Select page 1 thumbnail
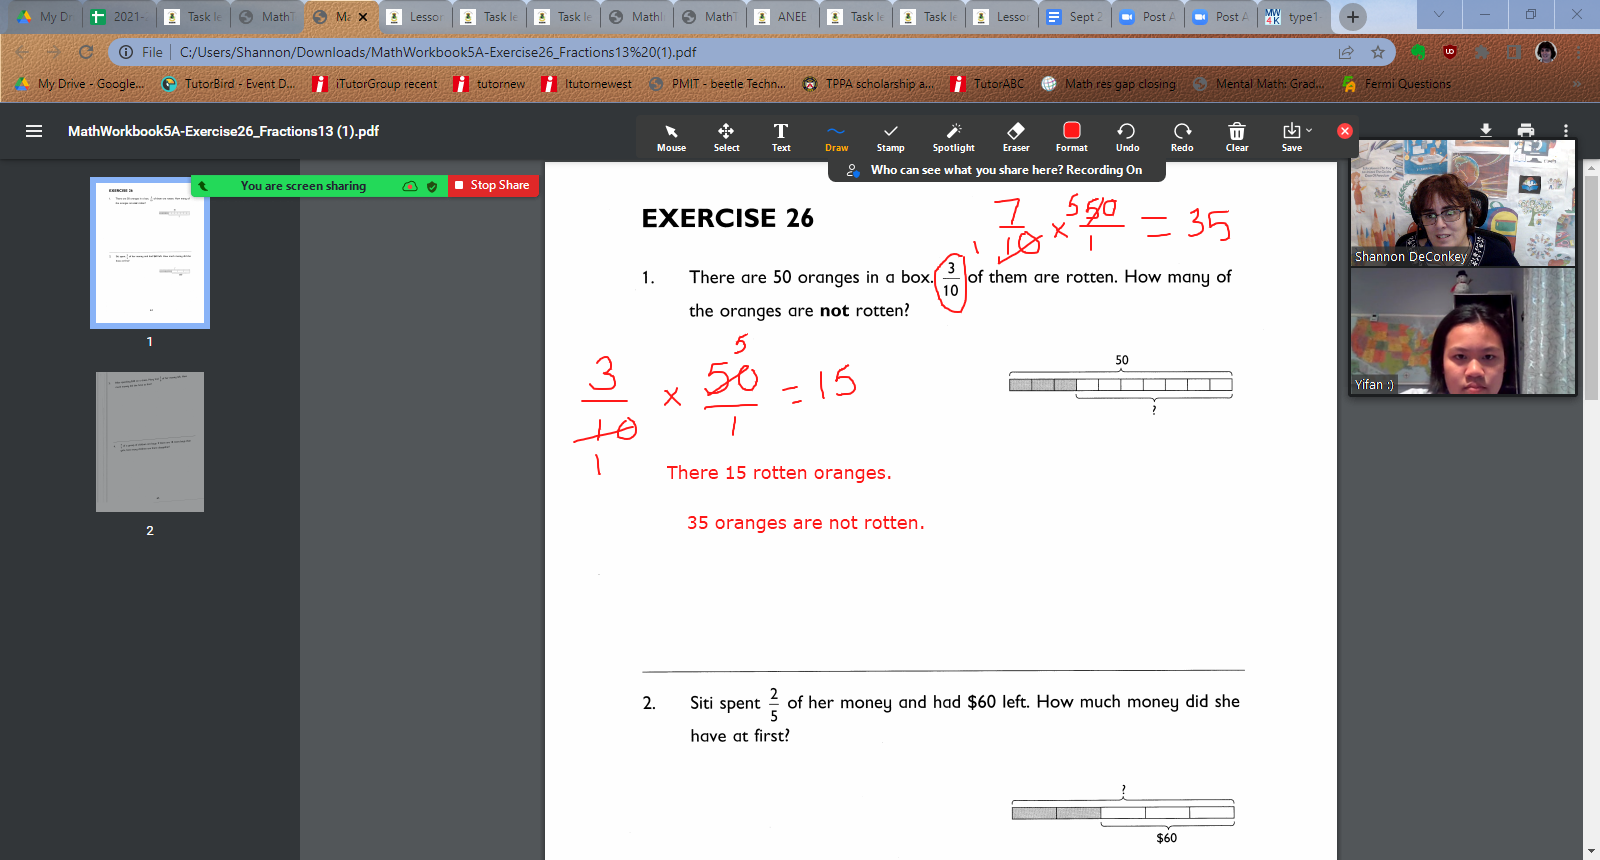Screen dimensions: 1600x860 point(150,253)
